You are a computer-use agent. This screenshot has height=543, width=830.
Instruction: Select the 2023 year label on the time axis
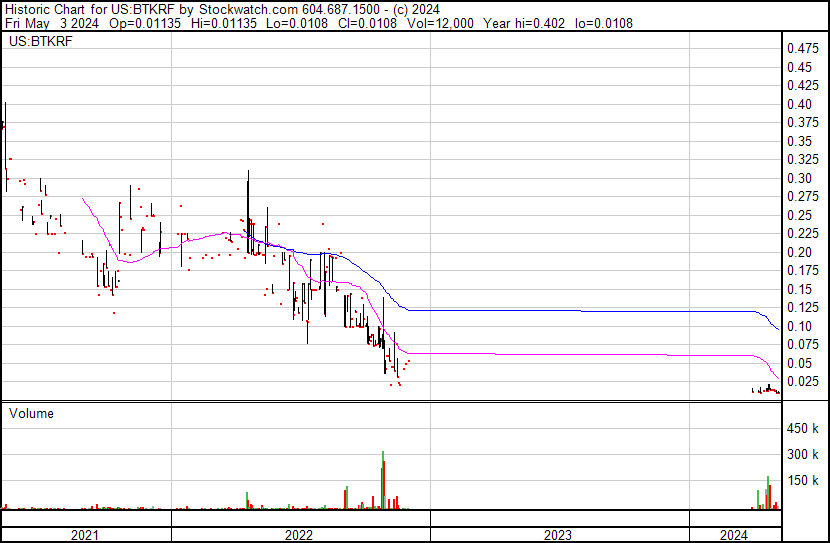pos(558,535)
